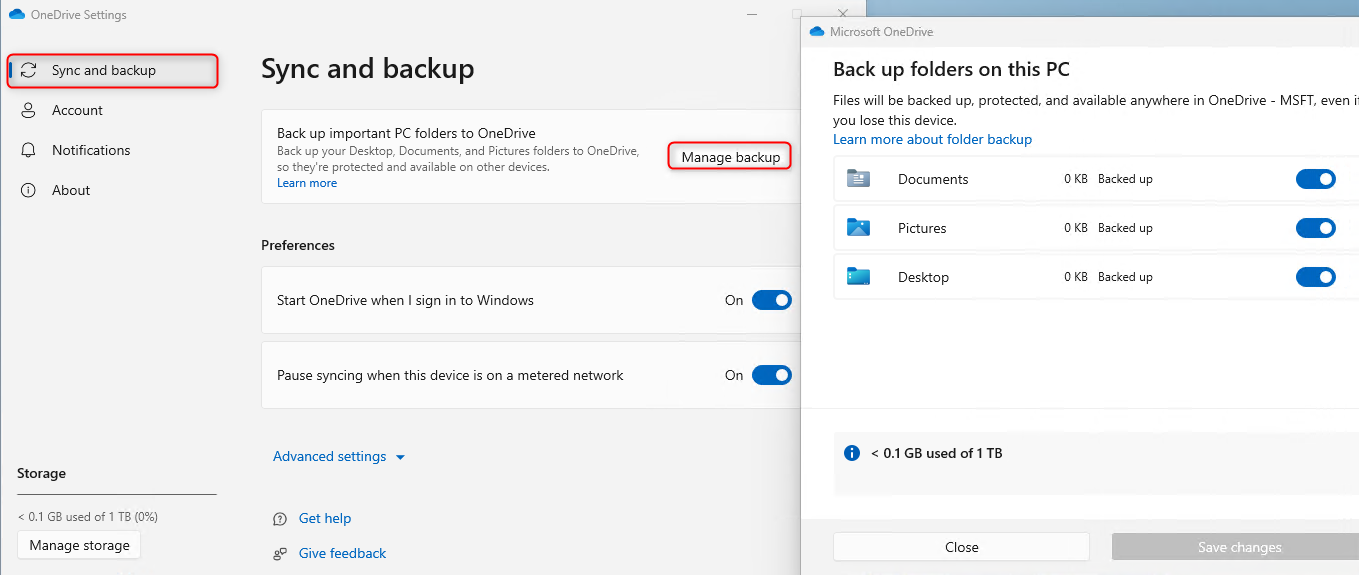Click the Give feedback person icon
The height and width of the screenshot is (575, 1359).
tap(280, 553)
